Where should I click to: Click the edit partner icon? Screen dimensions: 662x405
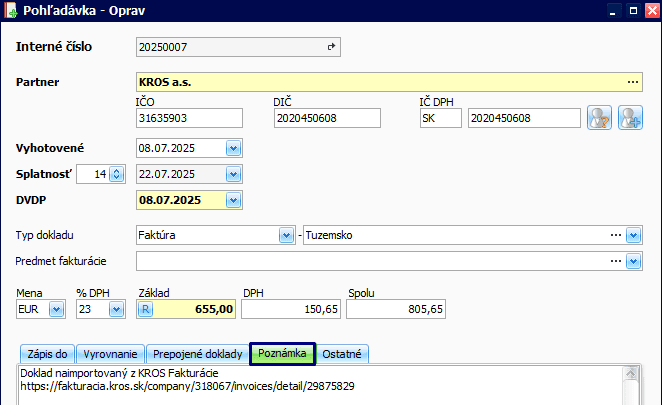pyautogui.click(x=599, y=118)
